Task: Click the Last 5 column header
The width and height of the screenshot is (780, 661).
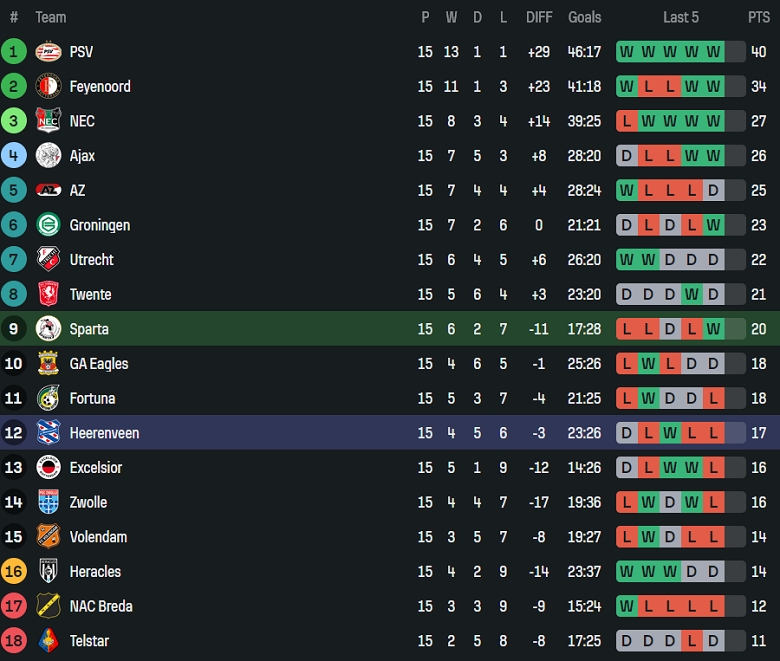Action: [x=680, y=17]
